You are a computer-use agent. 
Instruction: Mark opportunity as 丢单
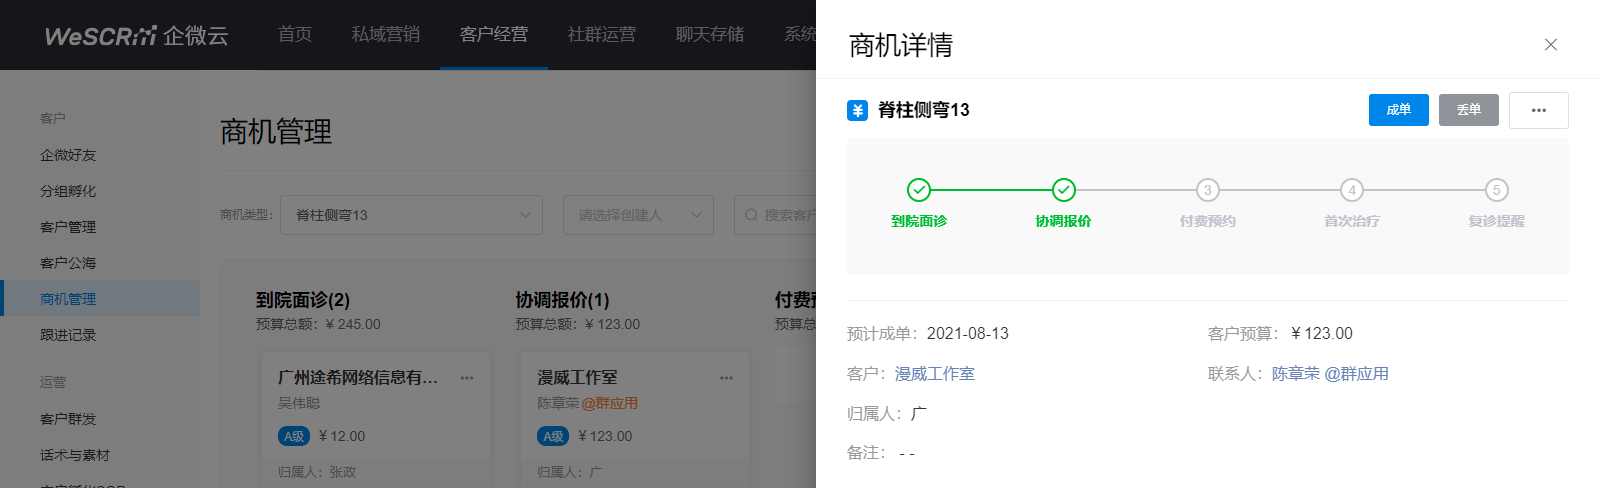[1468, 110]
